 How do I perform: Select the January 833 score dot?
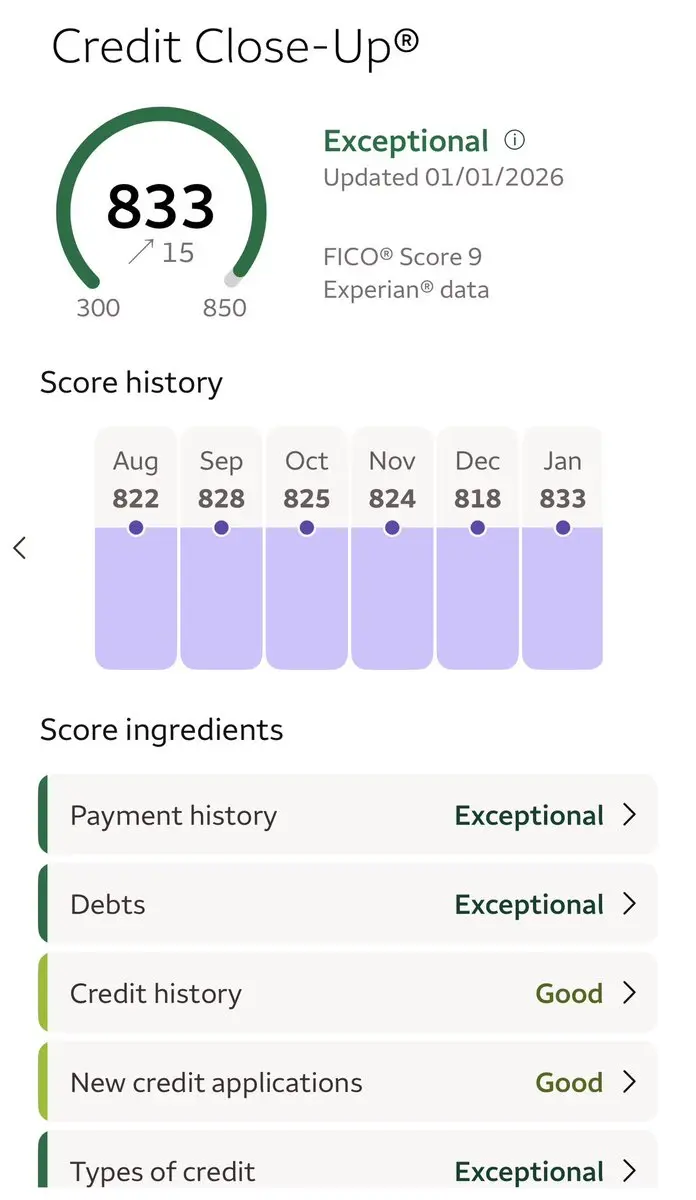(563, 527)
